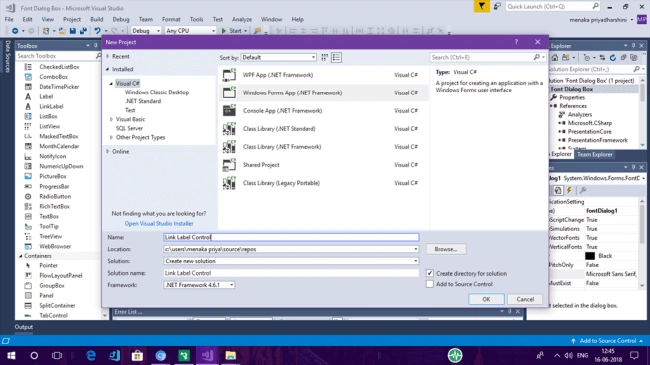Click RadioButton icon in Toolbox
This screenshot has width=650, height=365.
click(x=28, y=196)
